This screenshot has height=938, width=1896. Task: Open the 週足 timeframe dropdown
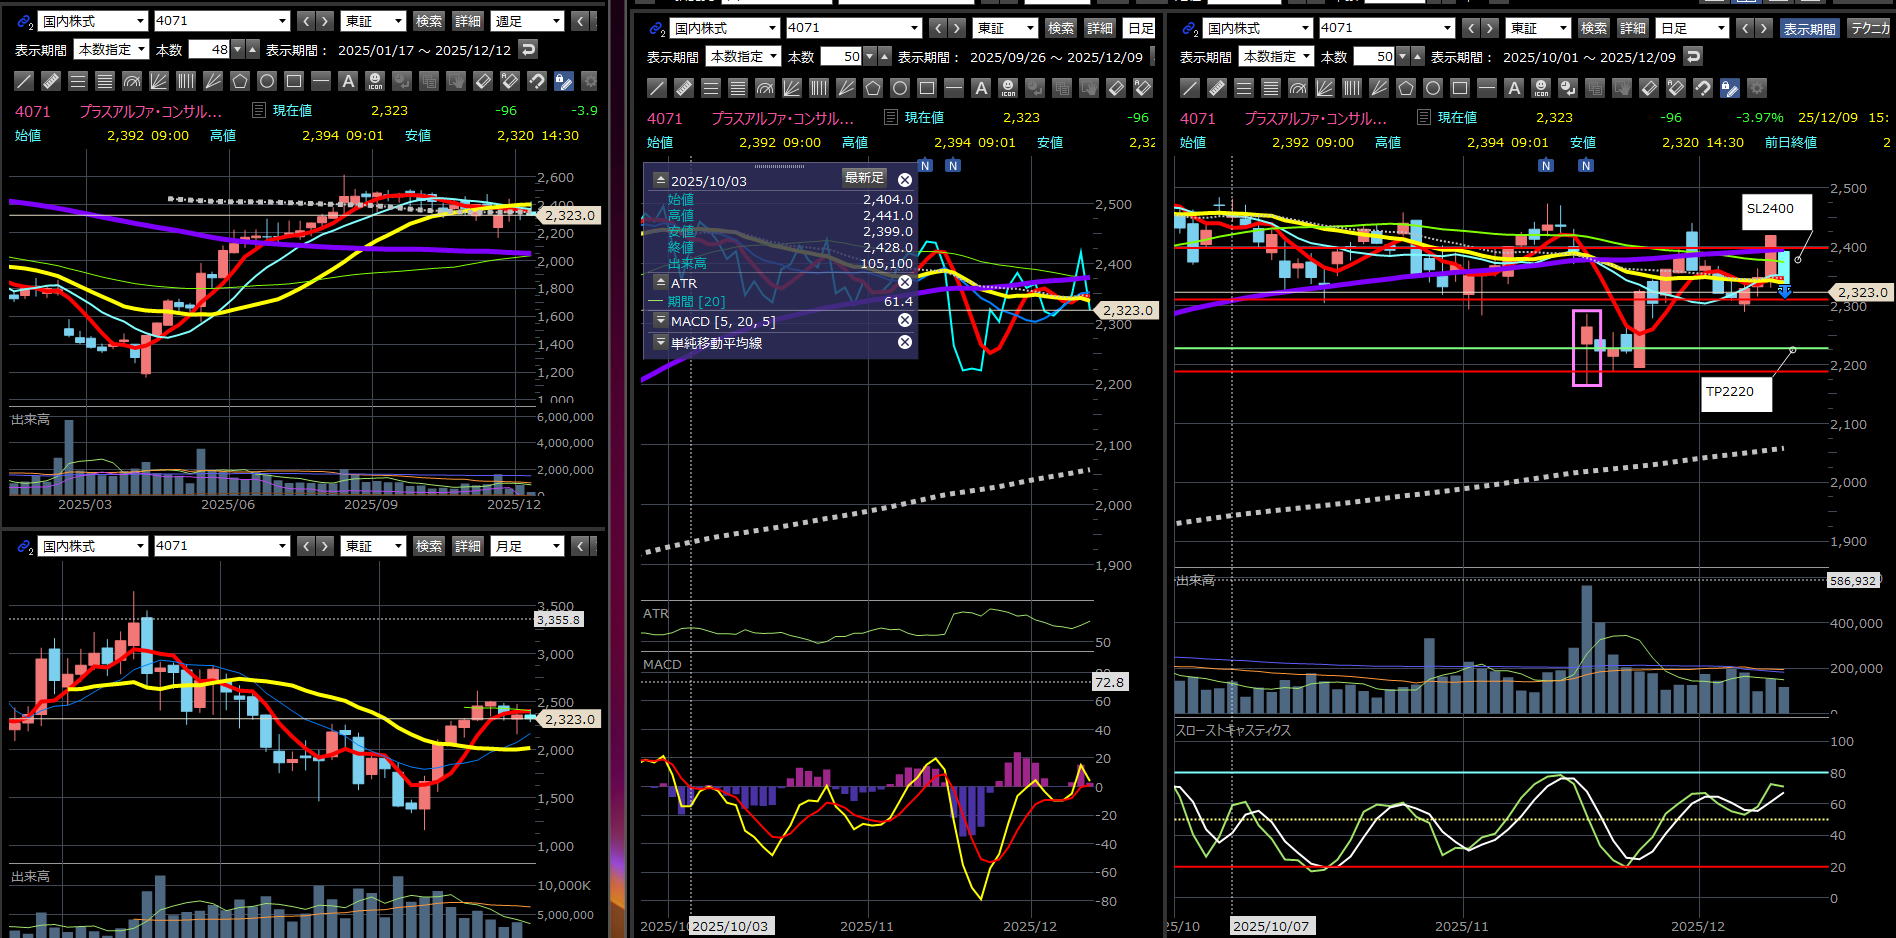point(528,21)
